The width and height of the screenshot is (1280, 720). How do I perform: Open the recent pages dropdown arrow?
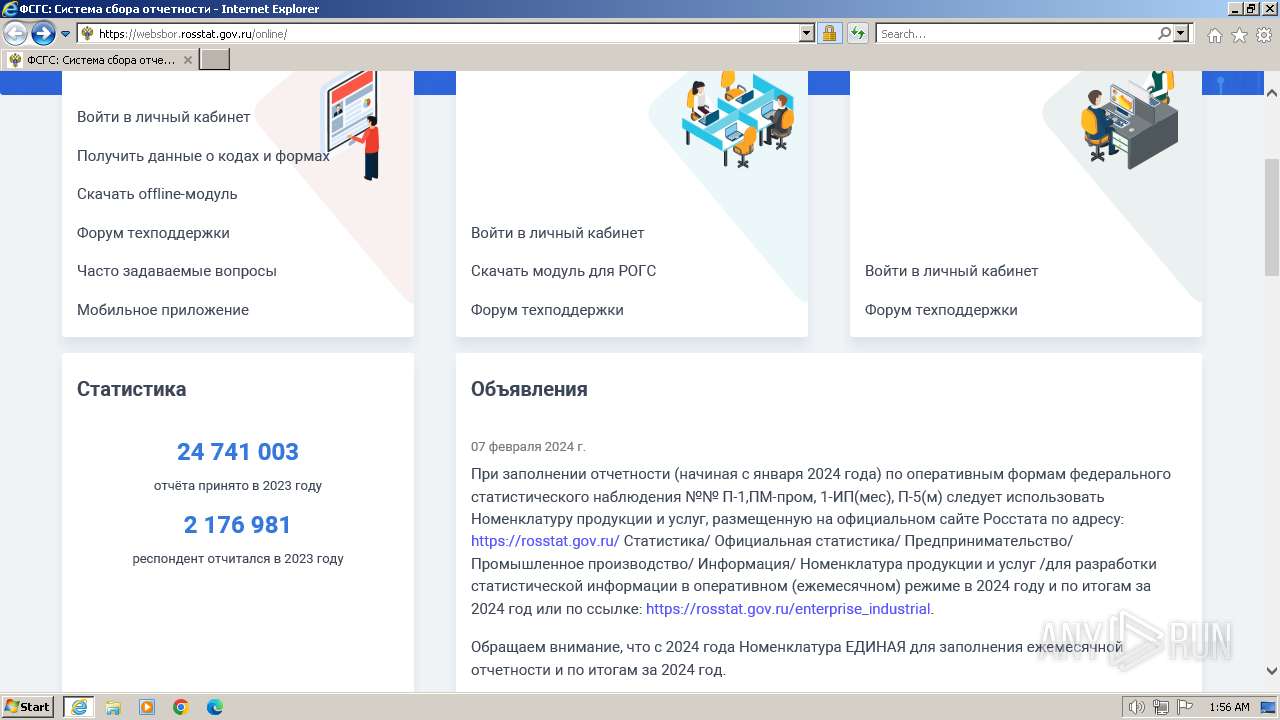click(66, 34)
